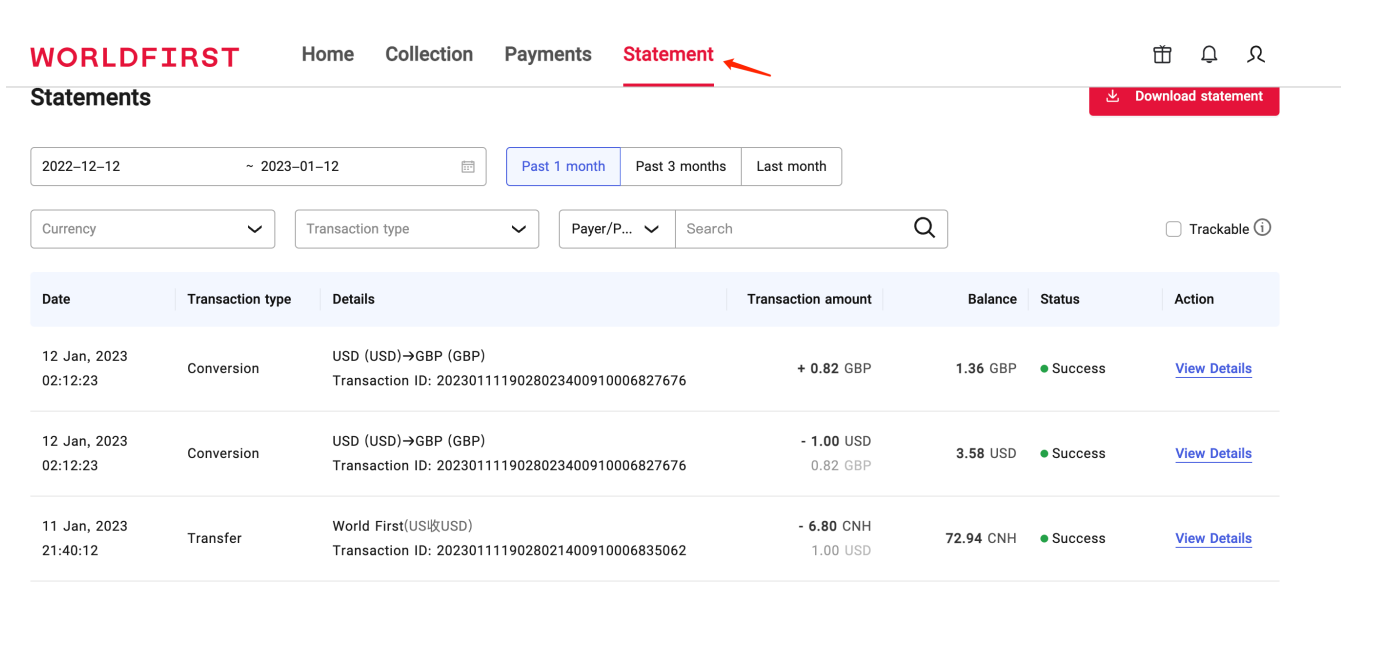Switch to the Collection tab

pos(429,55)
